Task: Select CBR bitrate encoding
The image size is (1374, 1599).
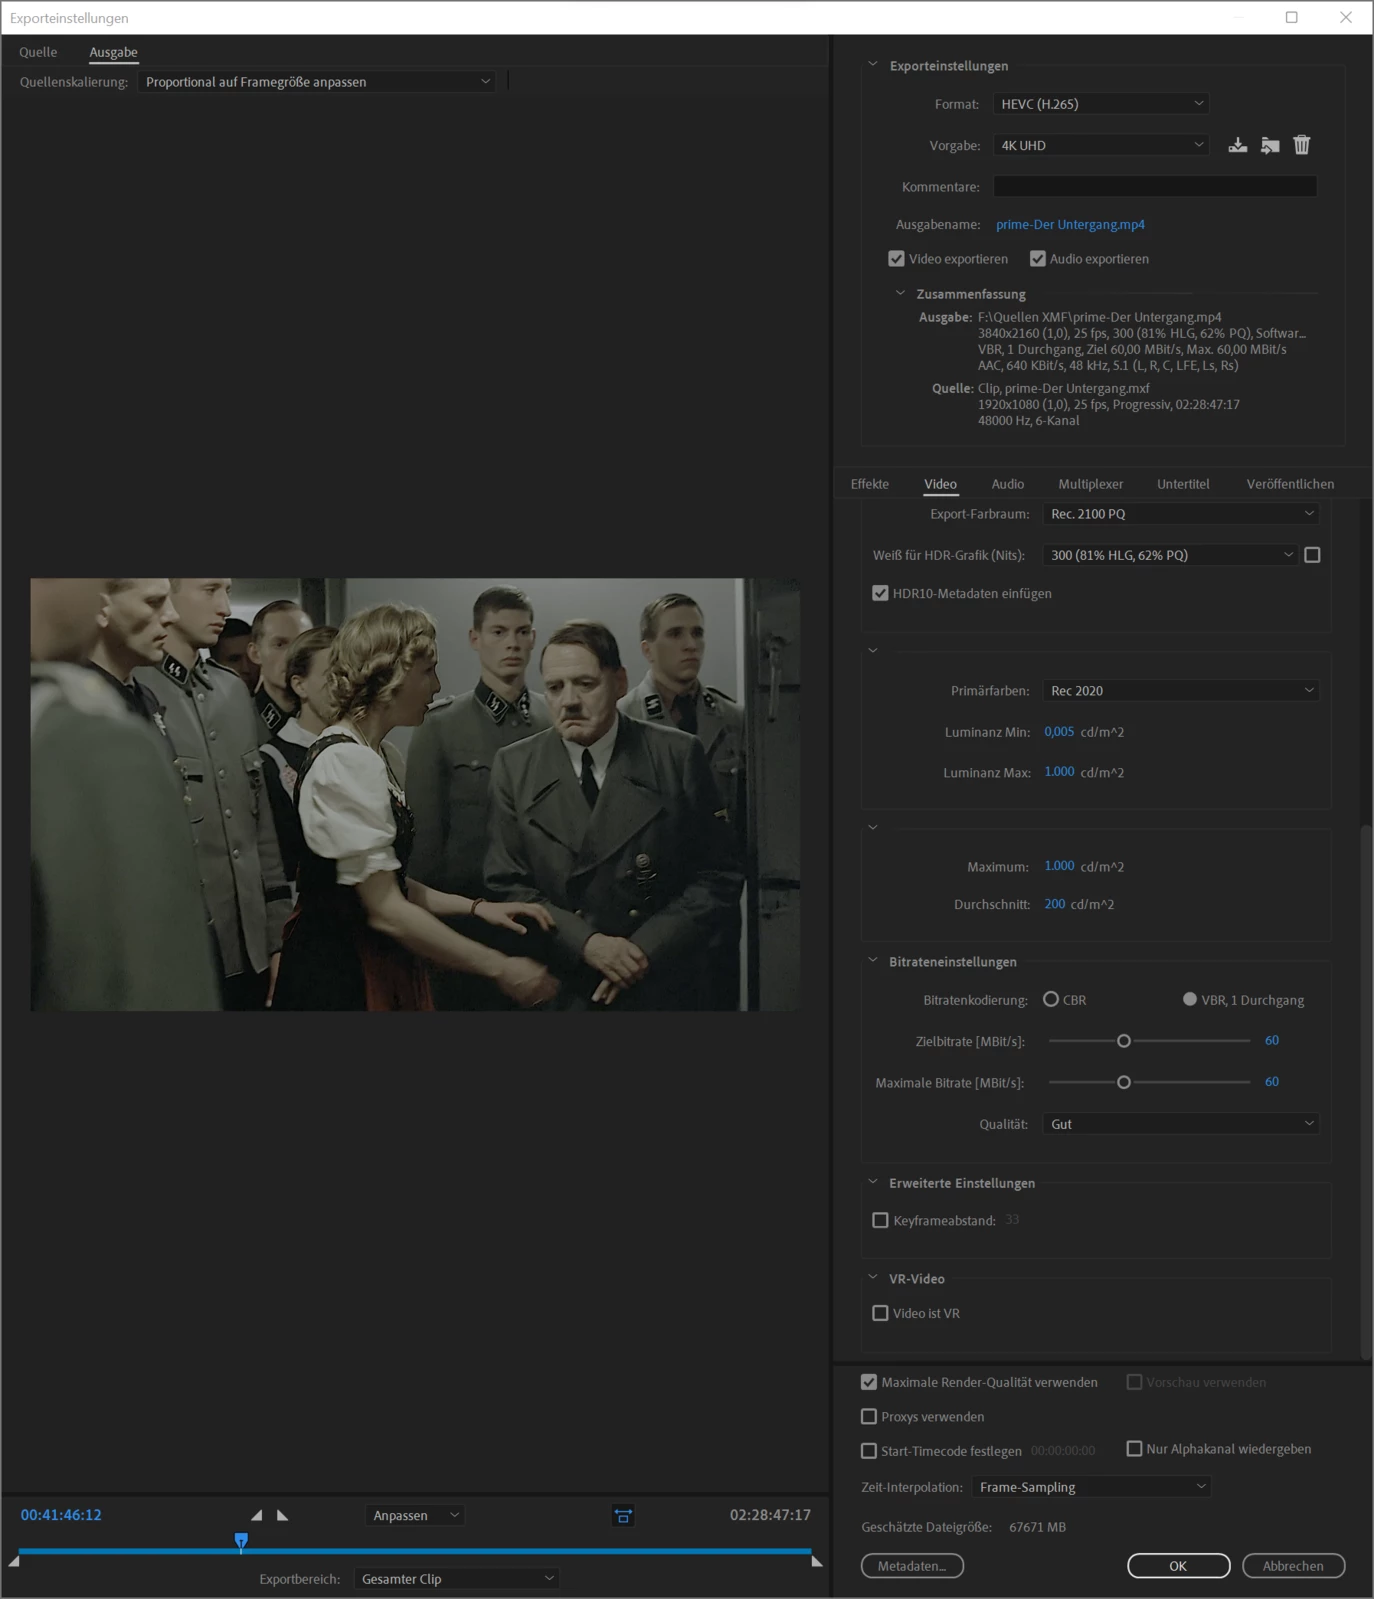Action: click(x=1051, y=999)
